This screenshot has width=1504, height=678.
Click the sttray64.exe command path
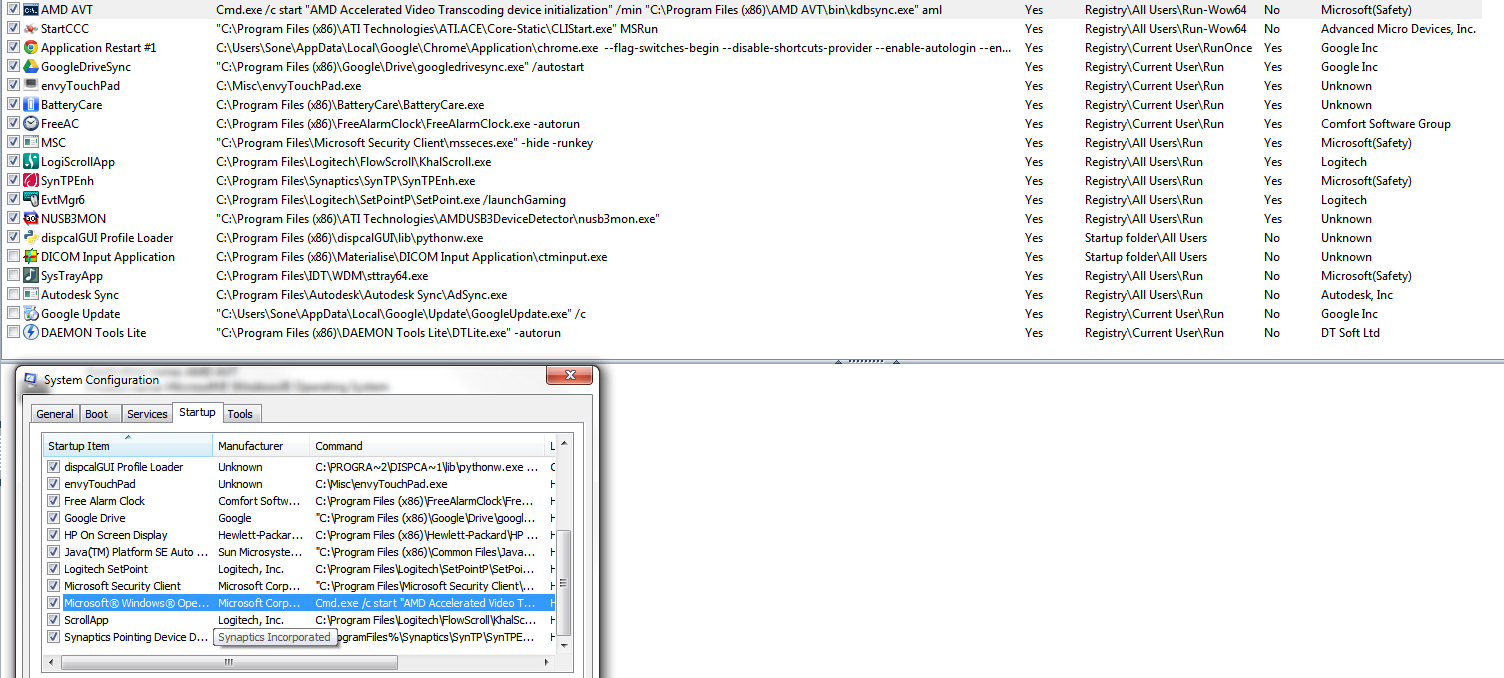click(x=322, y=276)
